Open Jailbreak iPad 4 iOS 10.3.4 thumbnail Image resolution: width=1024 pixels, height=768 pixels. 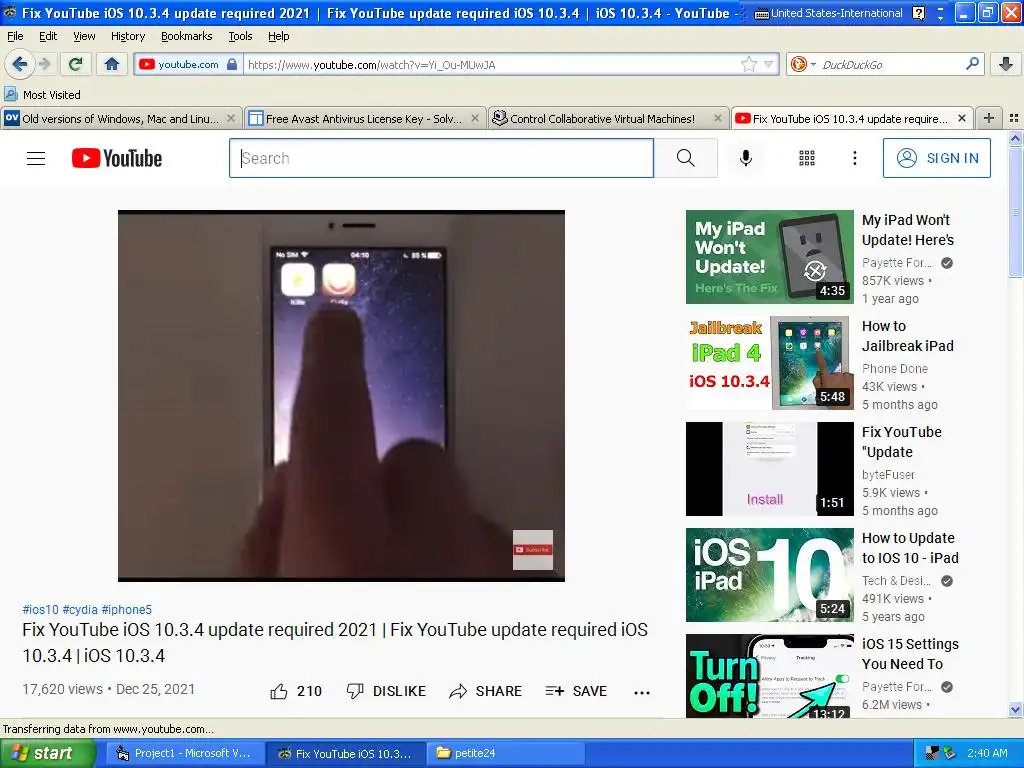coord(769,363)
